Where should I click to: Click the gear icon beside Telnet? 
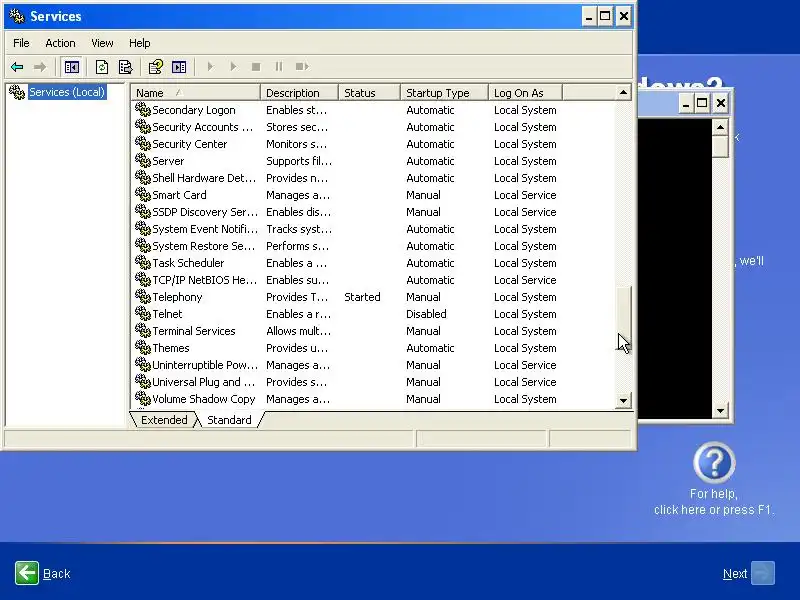(142, 313)
